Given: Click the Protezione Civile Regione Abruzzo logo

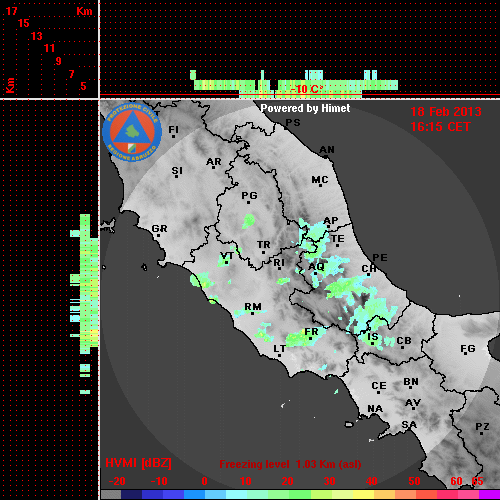Looking at the screenshot, I should pos(132,133).
